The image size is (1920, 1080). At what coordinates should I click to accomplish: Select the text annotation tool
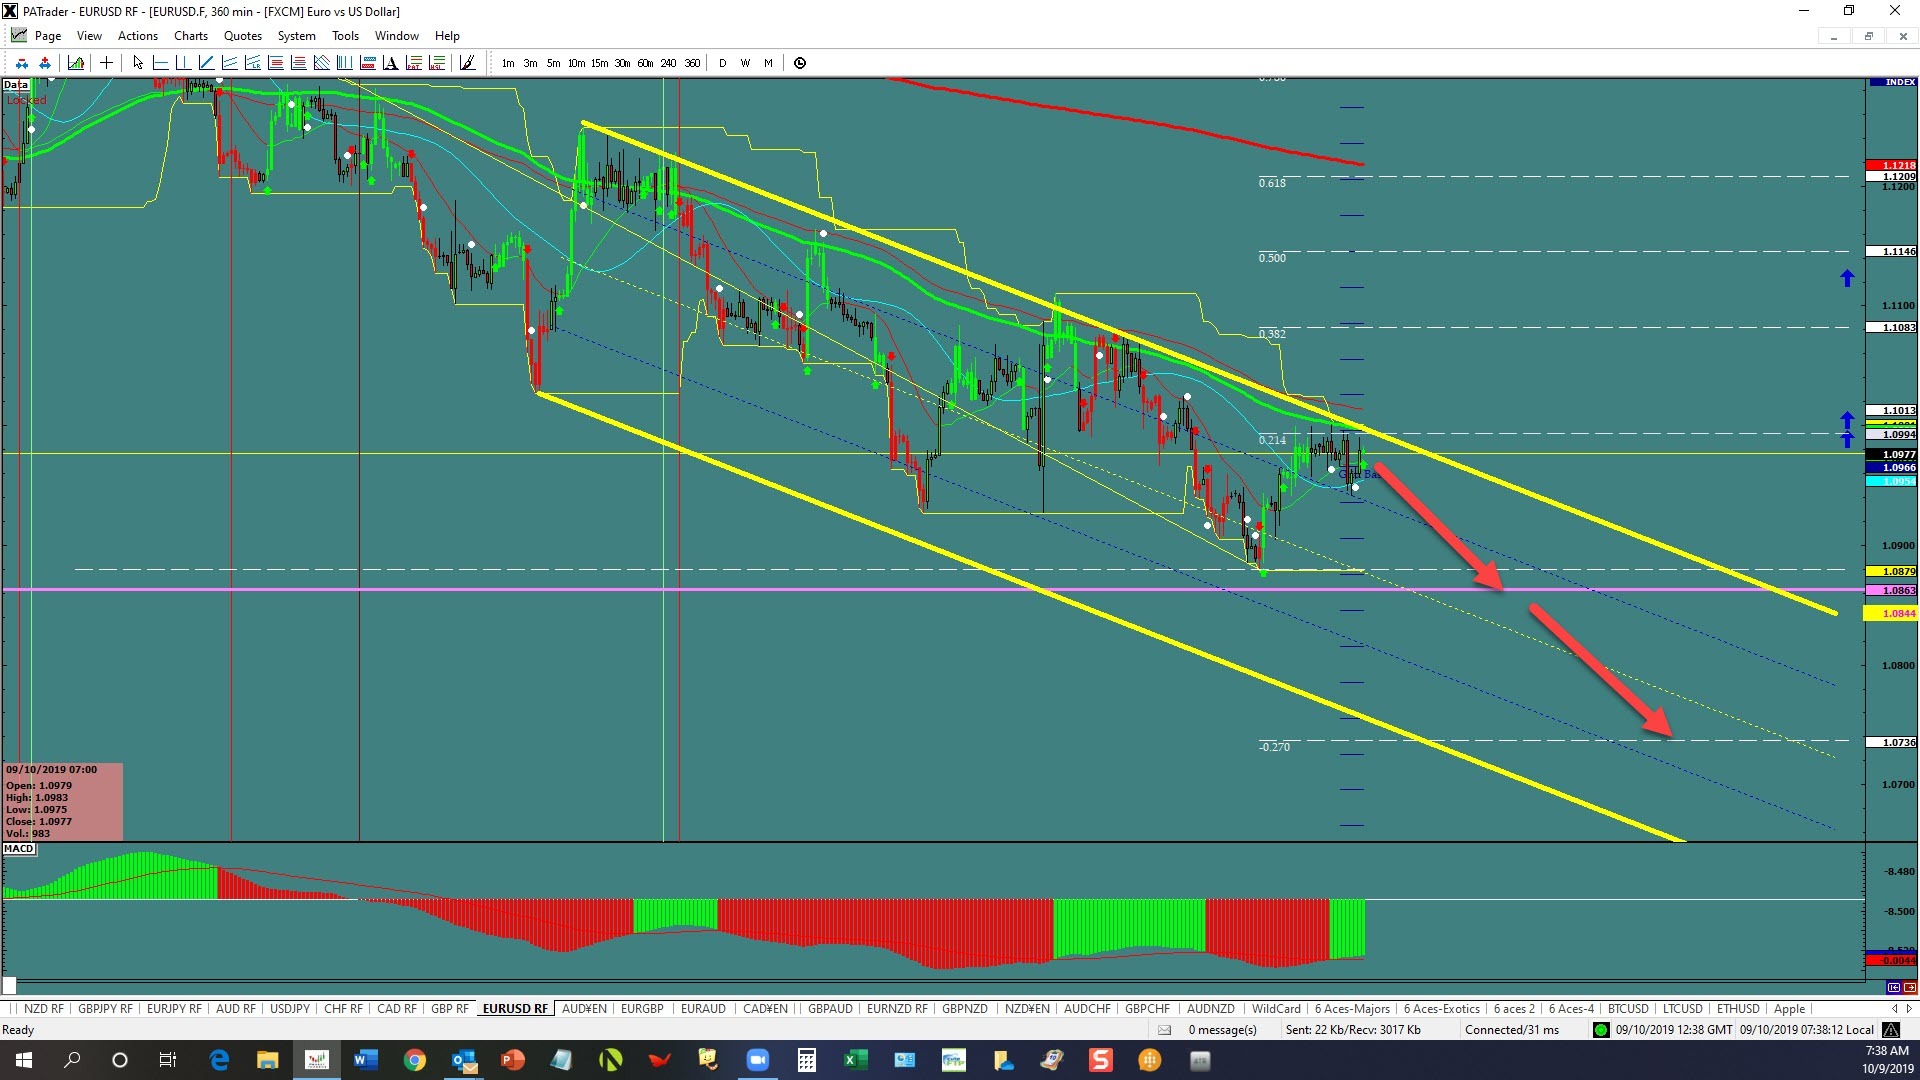[390, 63]
